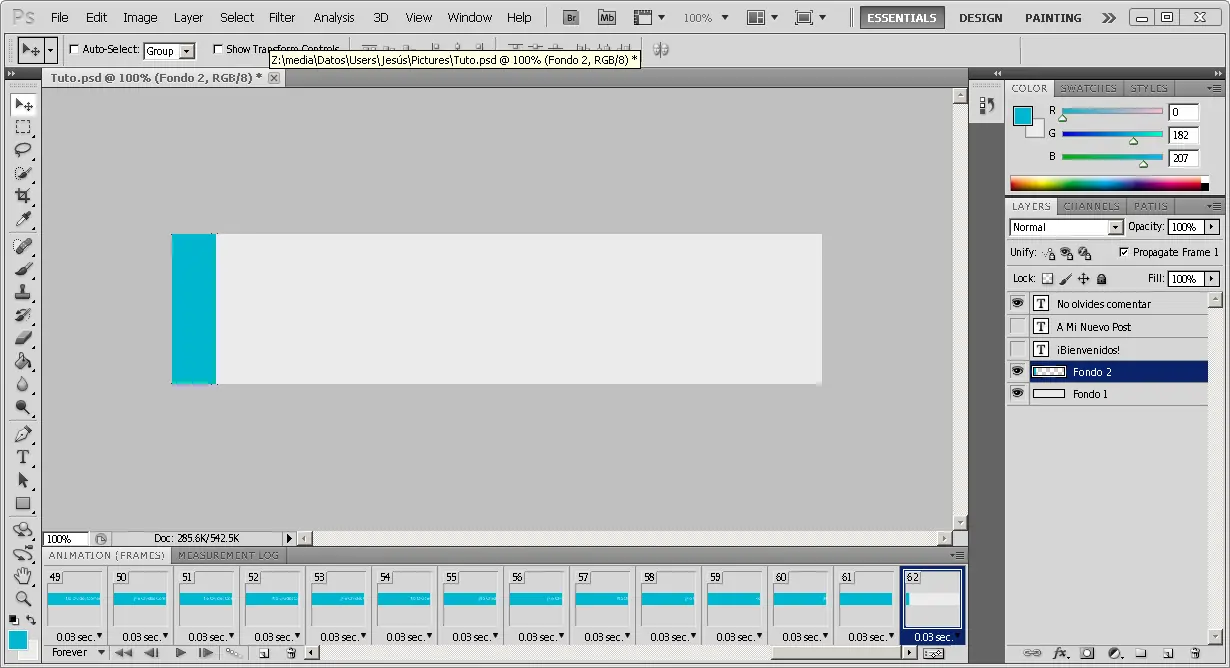The height and width of the screenshot is (668, 1230).
Task: Select the Eraser tool
Action: pyautogui.click(x=23, y=338)
